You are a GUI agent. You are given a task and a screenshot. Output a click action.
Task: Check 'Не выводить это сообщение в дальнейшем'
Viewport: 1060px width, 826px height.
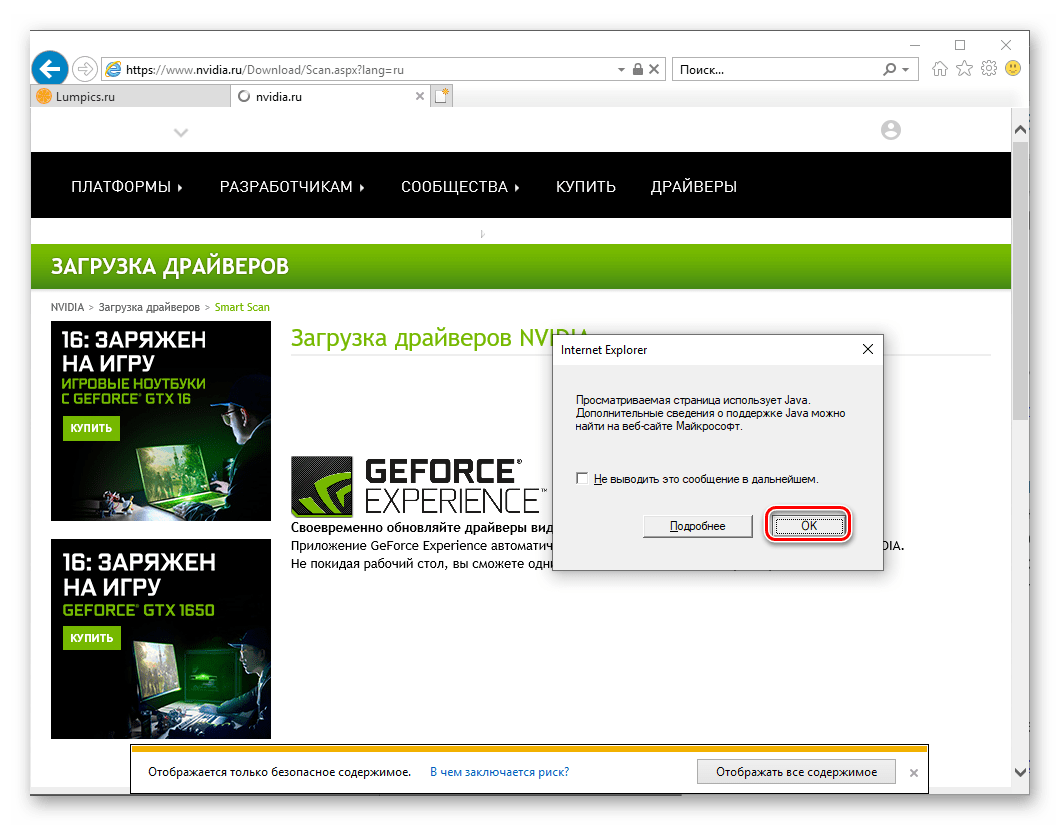tap(582, 478)
